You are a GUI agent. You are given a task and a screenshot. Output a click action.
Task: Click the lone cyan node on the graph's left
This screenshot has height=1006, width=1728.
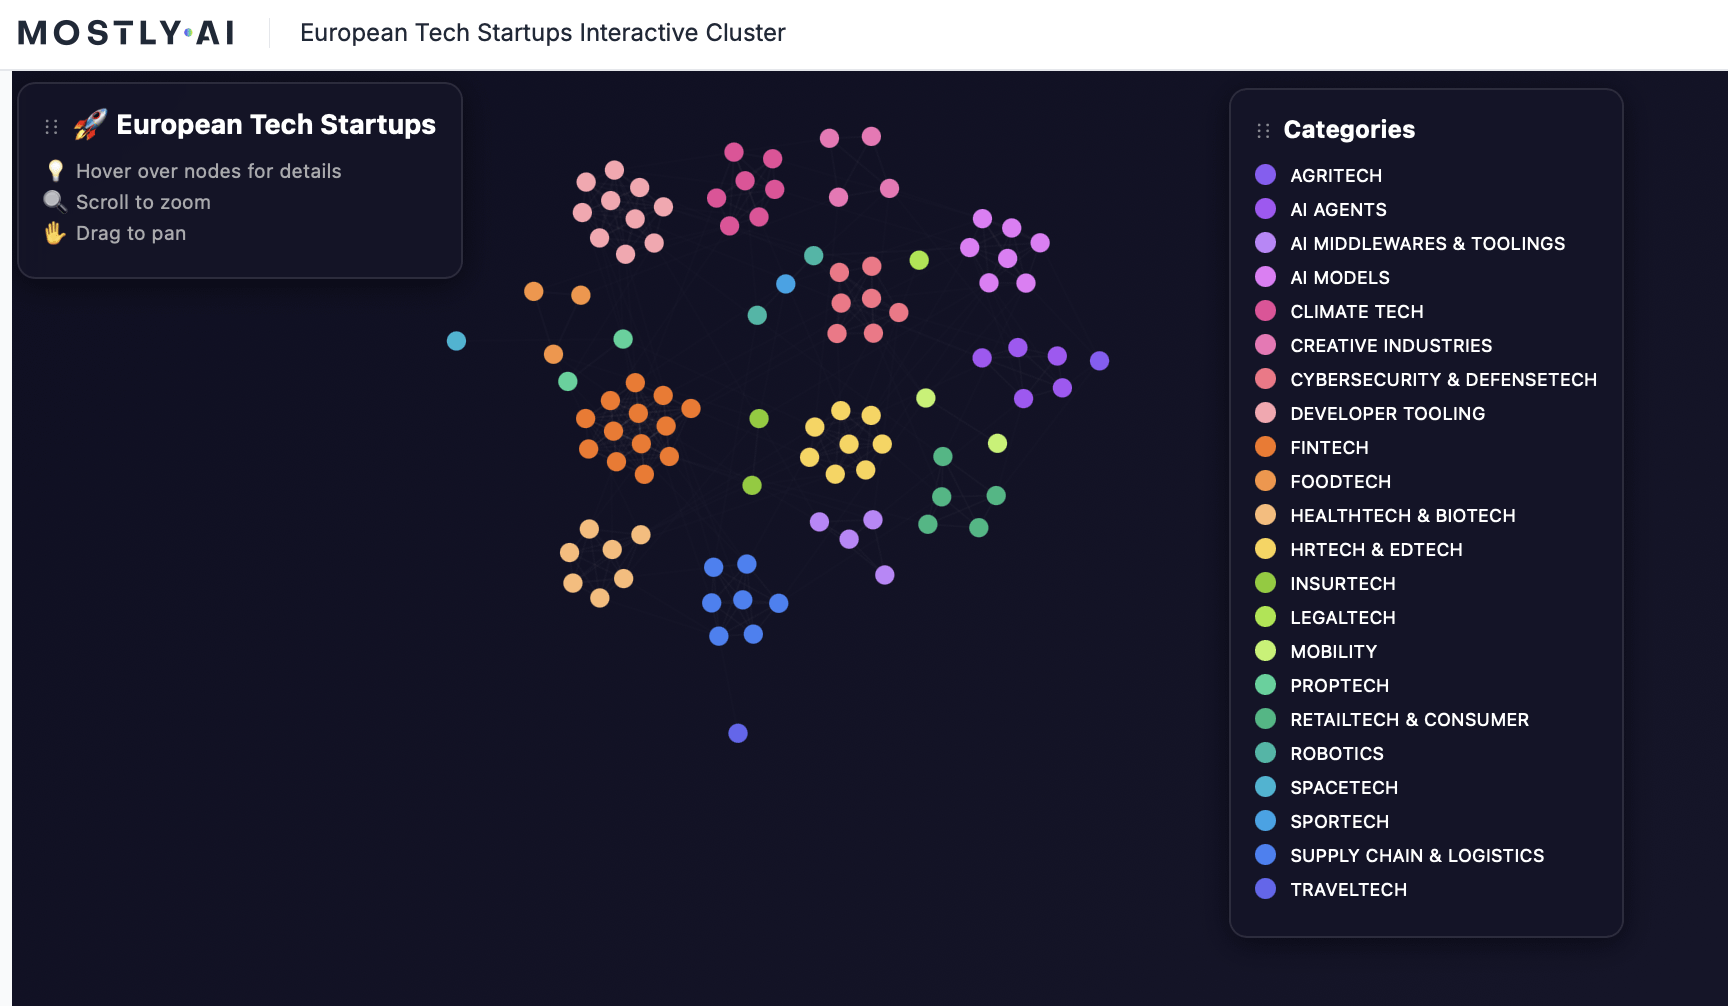456,341
